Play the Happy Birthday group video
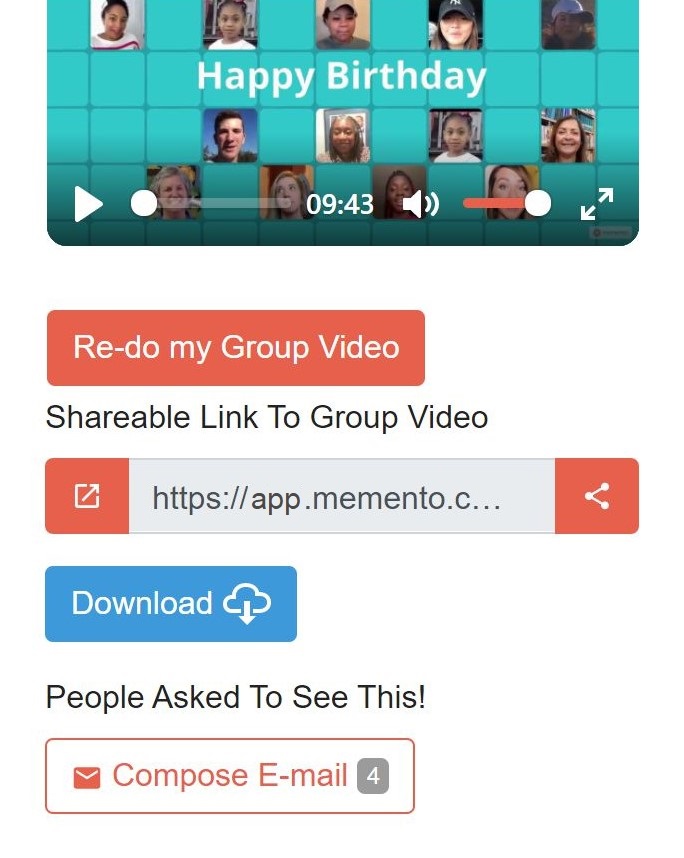The width and height of the screenshot is (684, 858). click(x=88, y=204)
